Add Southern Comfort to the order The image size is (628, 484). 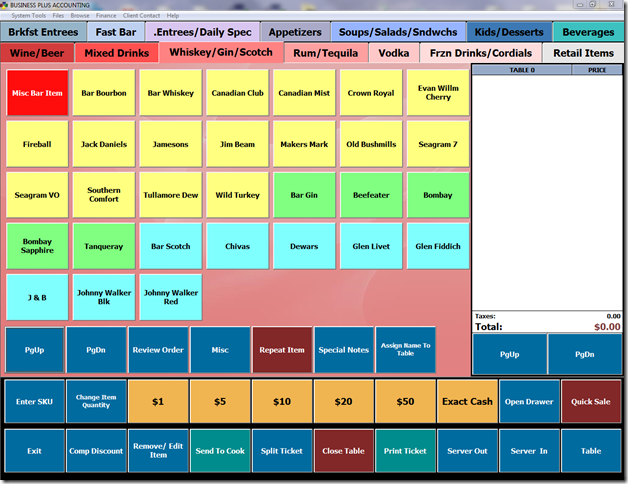click(x=104, y=195)
